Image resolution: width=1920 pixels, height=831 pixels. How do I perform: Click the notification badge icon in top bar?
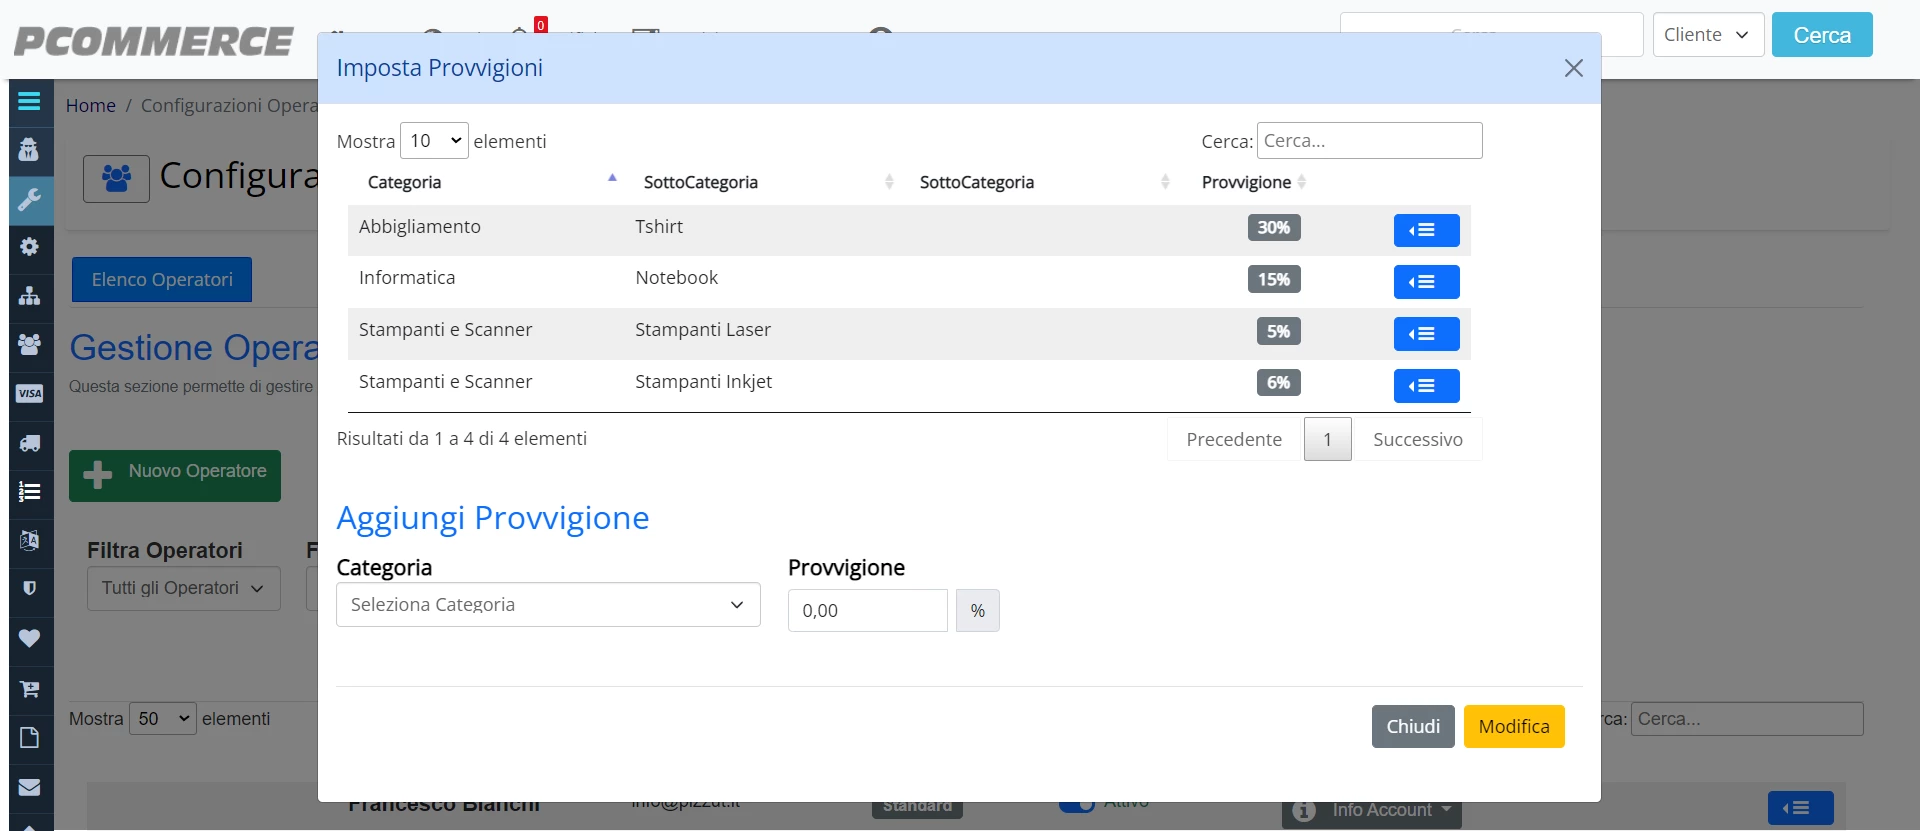[x=540, y=25]
